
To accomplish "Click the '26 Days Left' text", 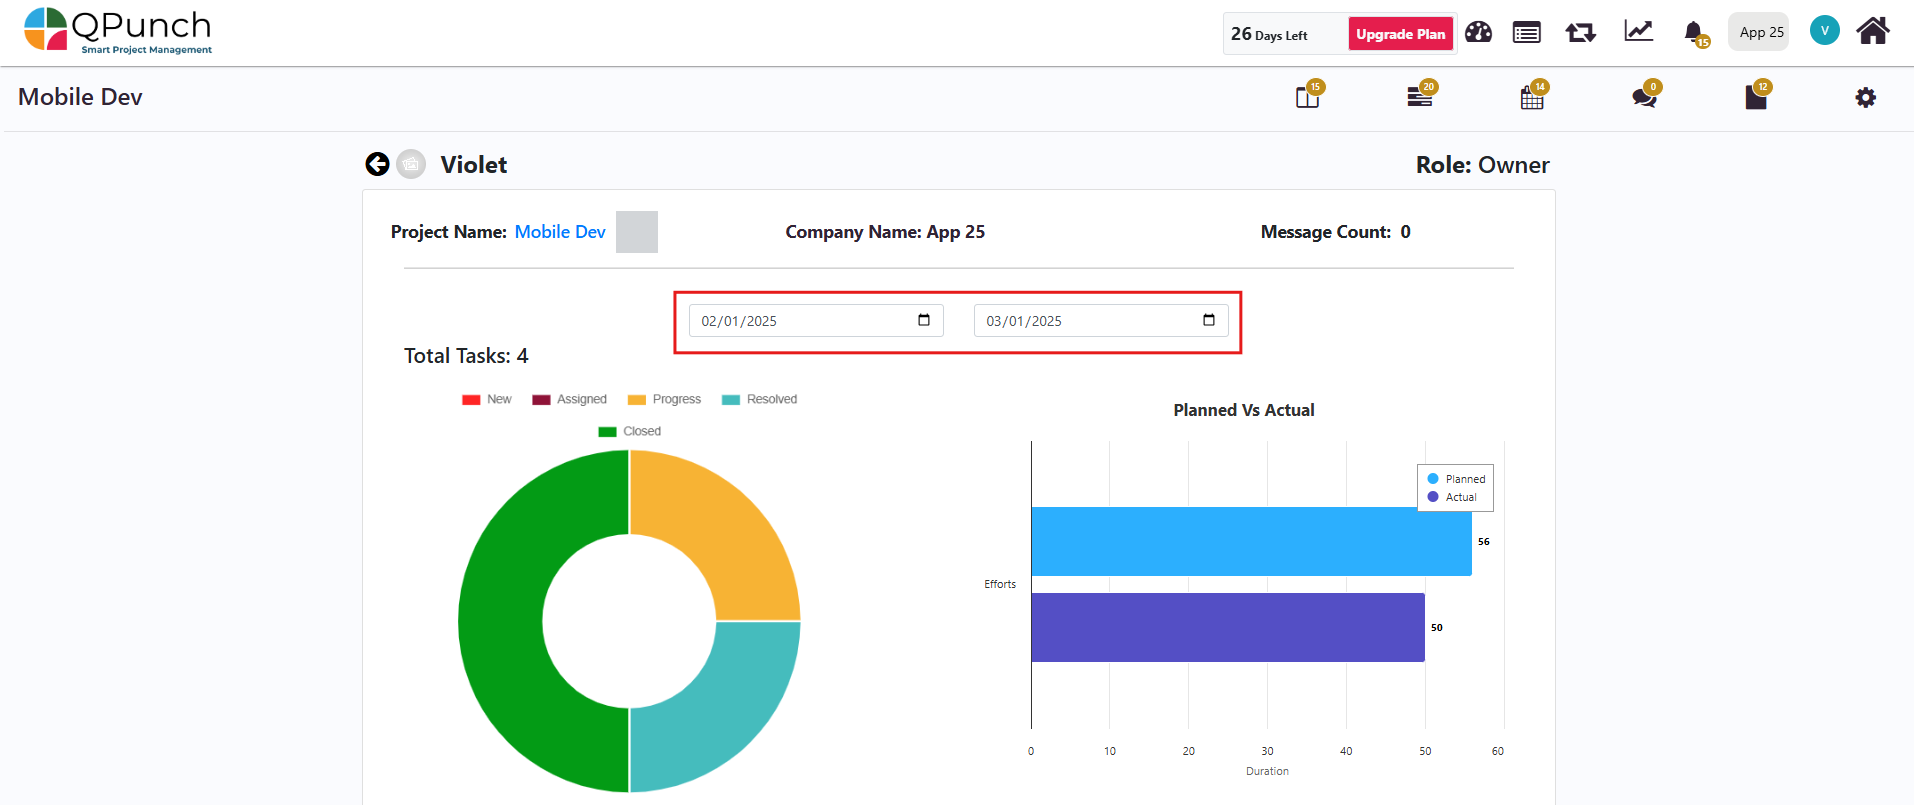I will pos(1269,34).
